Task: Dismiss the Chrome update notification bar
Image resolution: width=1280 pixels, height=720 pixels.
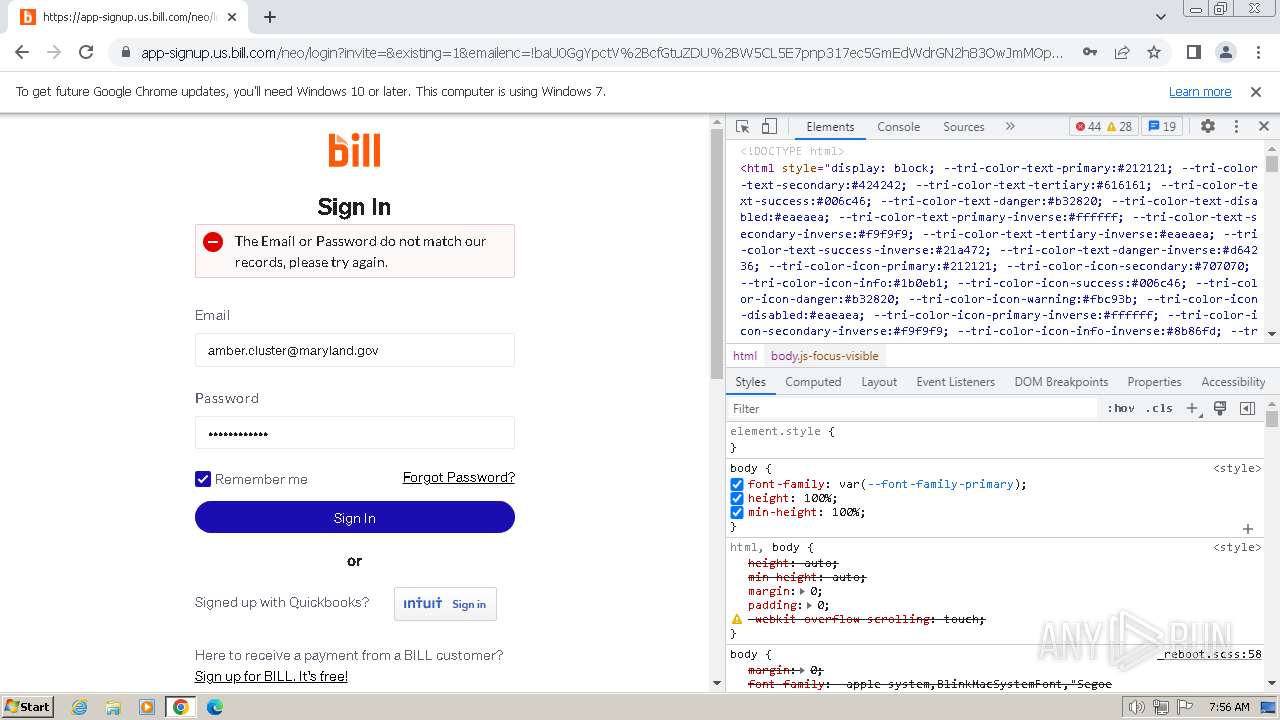Action: coord(1256,91)
